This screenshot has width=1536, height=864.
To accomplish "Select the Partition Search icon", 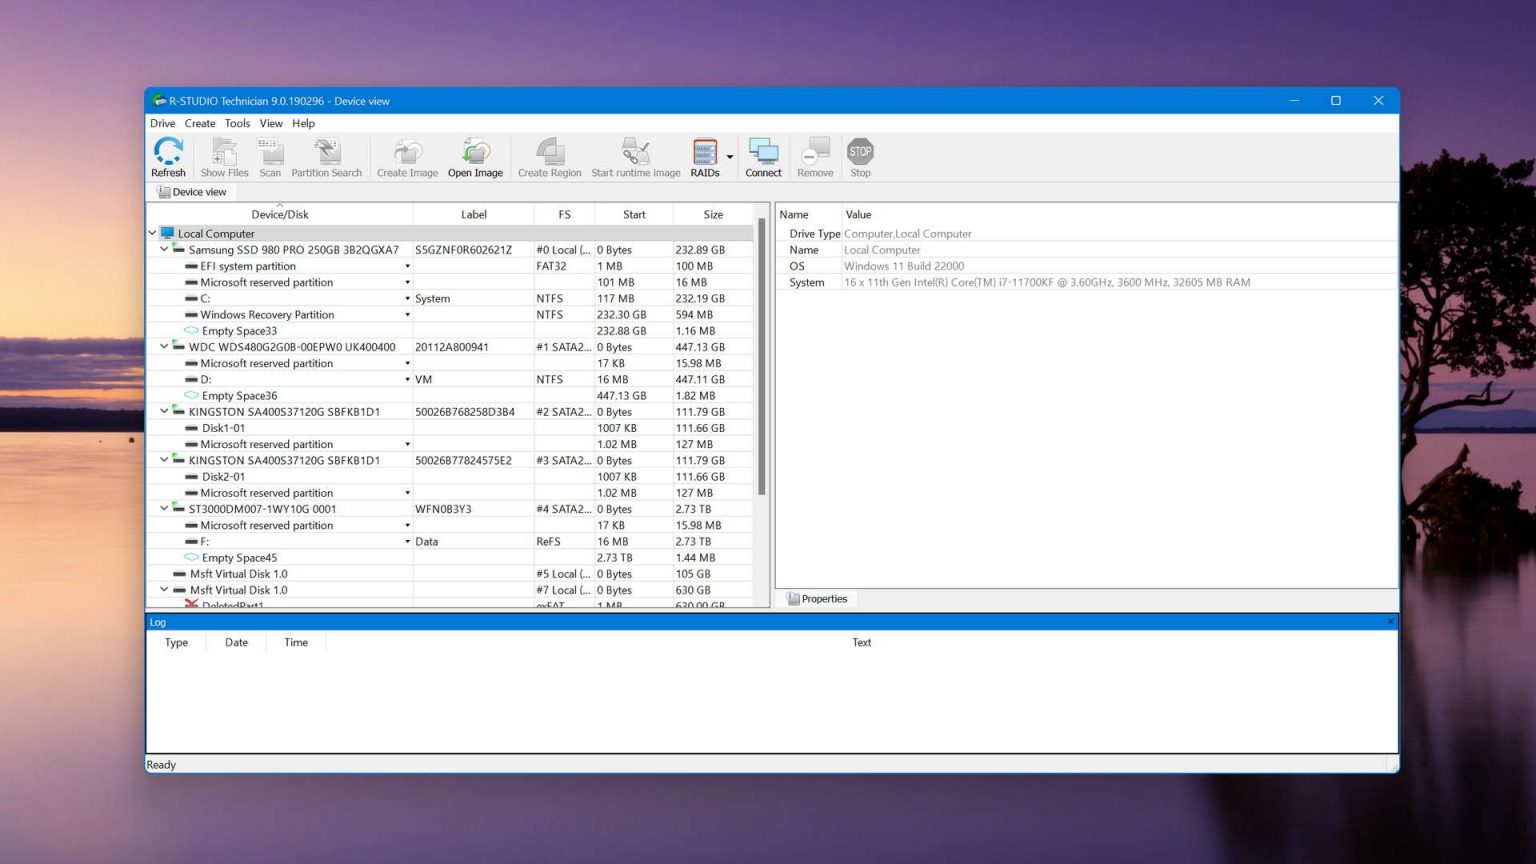I will pos(326,155).
